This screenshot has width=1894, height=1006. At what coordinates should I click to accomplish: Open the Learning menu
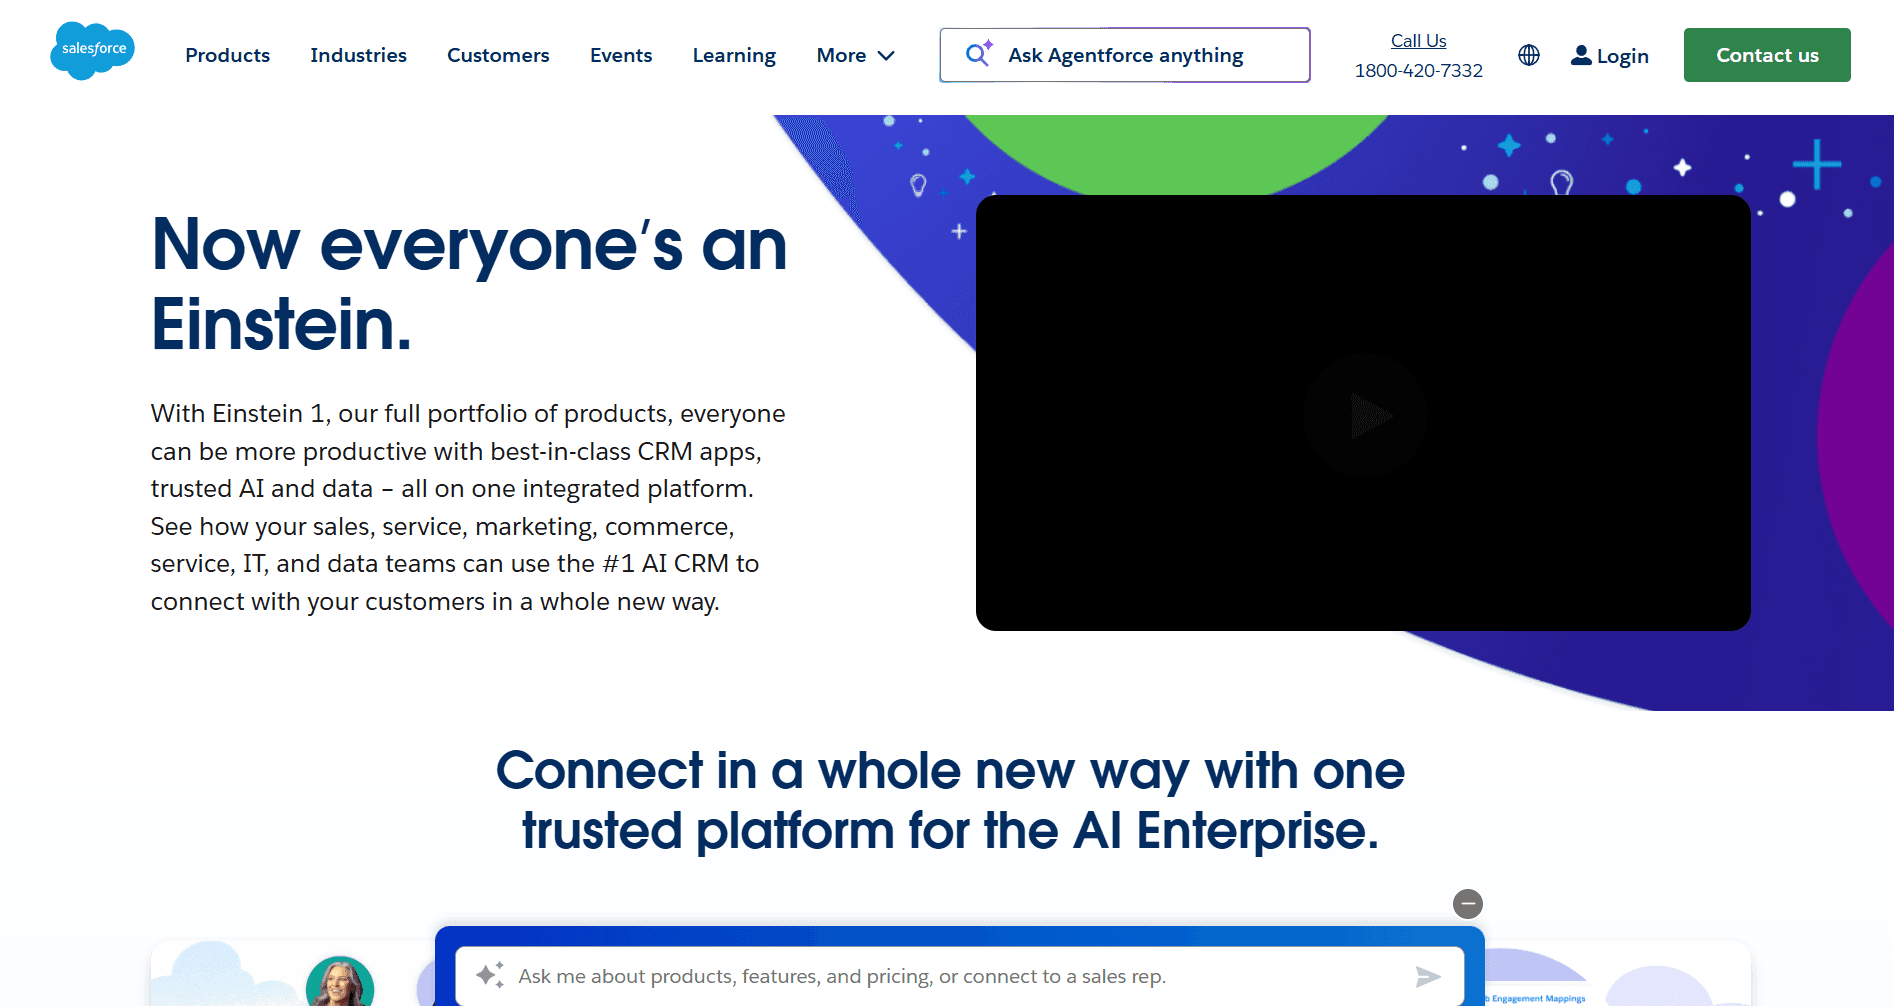point(734,55)
